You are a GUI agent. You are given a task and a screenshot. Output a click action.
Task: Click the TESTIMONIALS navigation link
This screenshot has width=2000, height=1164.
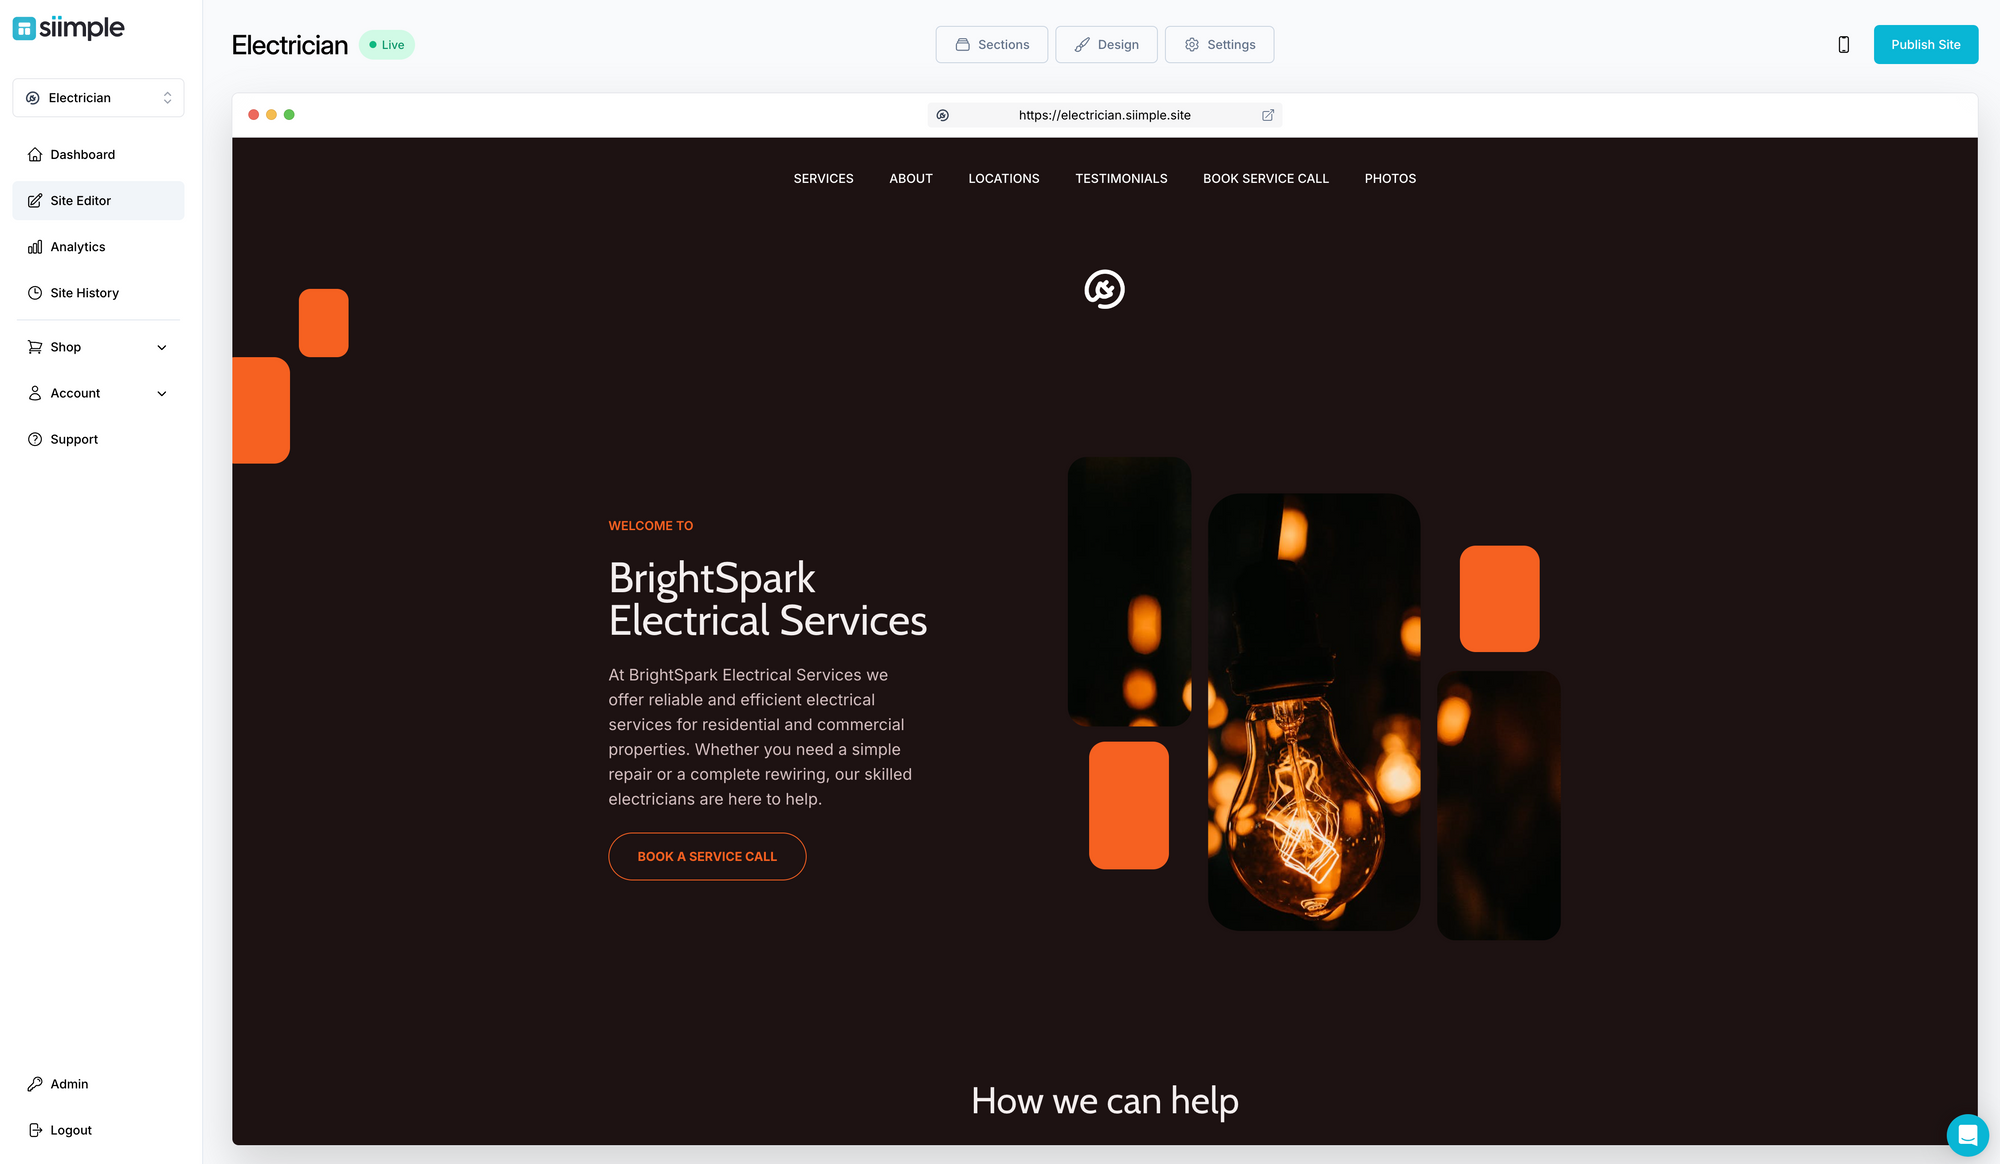[x=1122, y=177]
